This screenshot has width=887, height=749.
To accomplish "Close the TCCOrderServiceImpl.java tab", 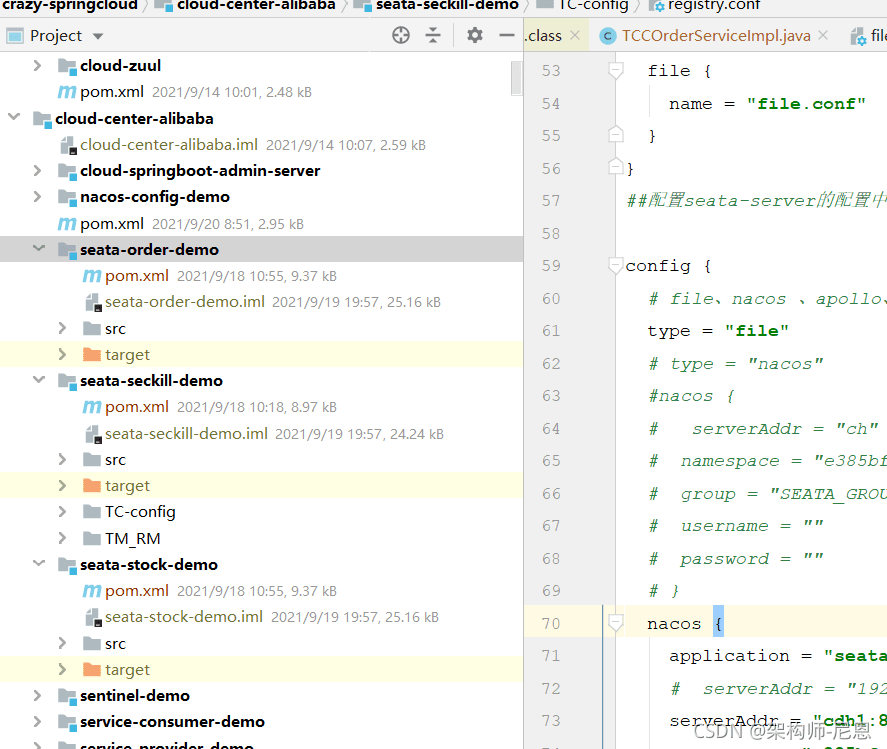I will [x=823, y=35].
